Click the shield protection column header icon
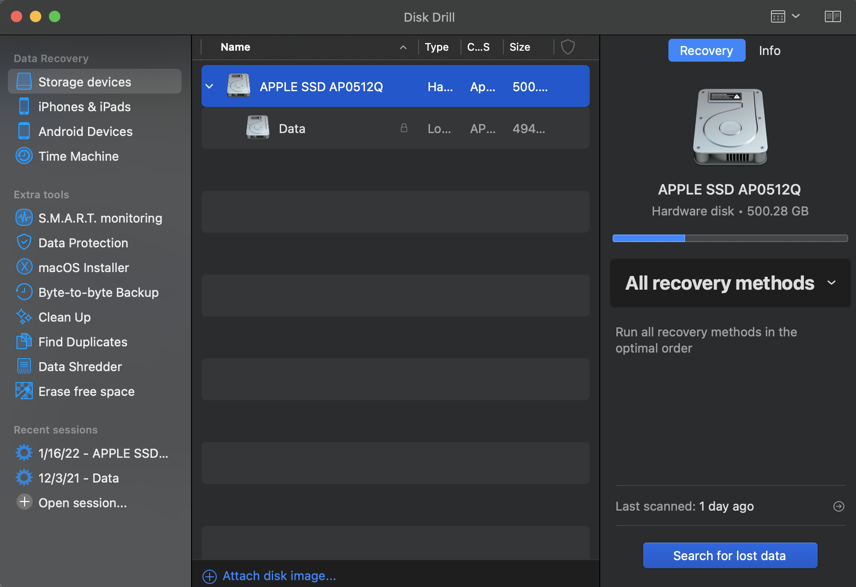 568,47
